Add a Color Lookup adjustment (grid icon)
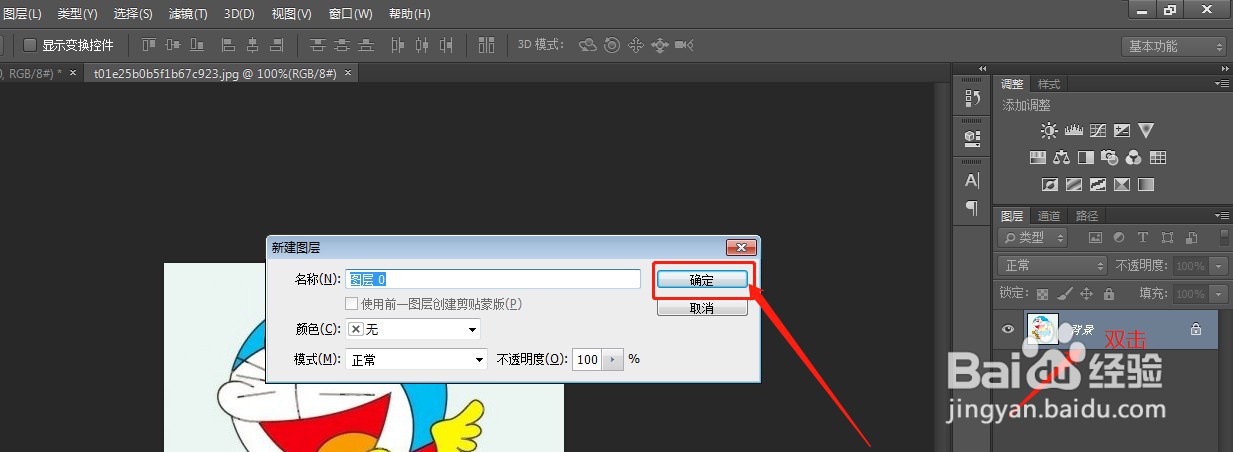The height and width of the screenshot is (452, 1233). click(1158, 157)
